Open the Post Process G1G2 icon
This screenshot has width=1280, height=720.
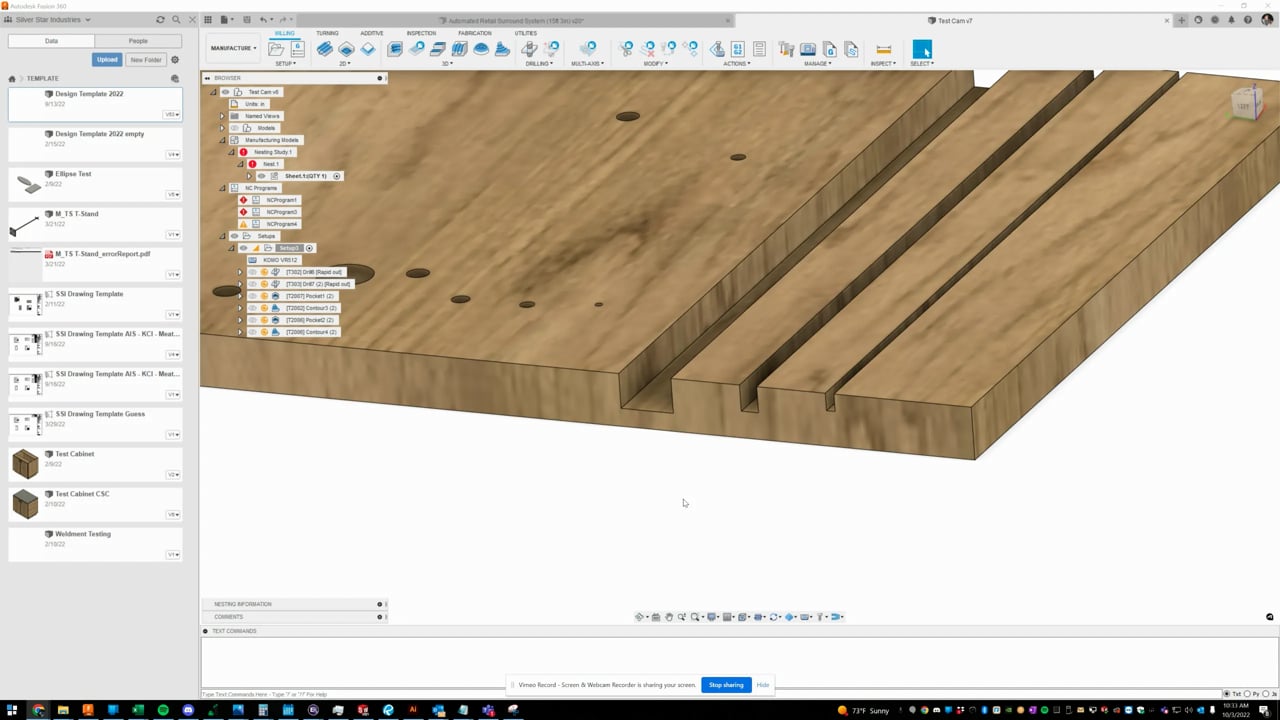tap(738, 49)
